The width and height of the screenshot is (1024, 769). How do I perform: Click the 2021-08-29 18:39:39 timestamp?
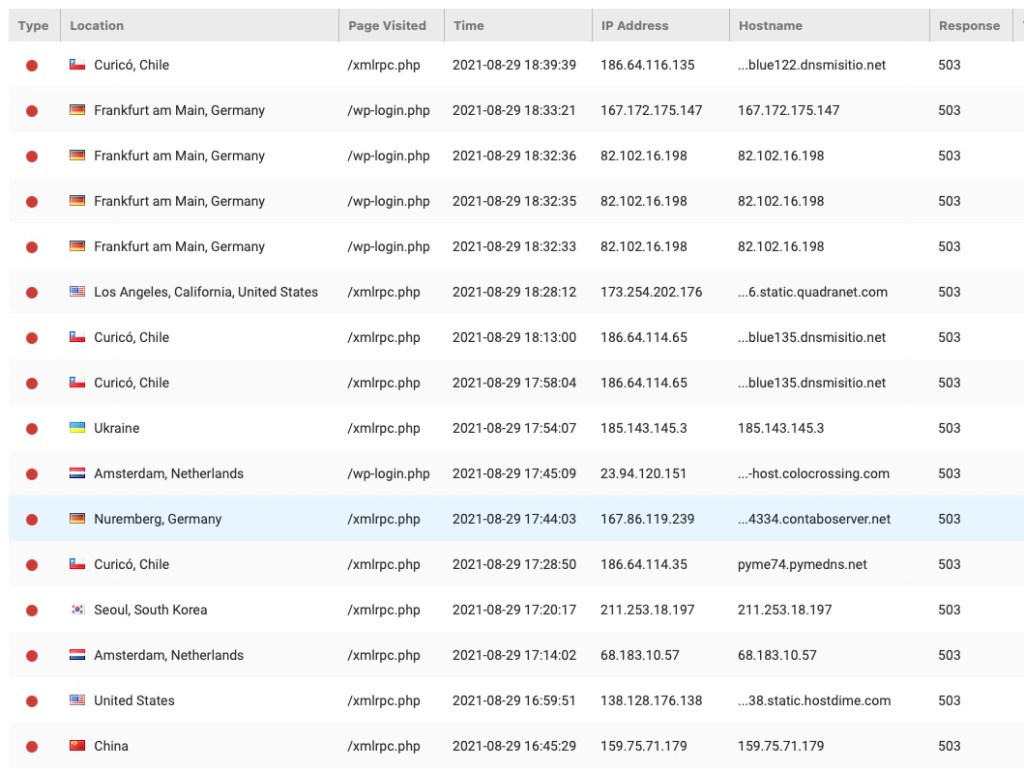click(x=514, y=65)
